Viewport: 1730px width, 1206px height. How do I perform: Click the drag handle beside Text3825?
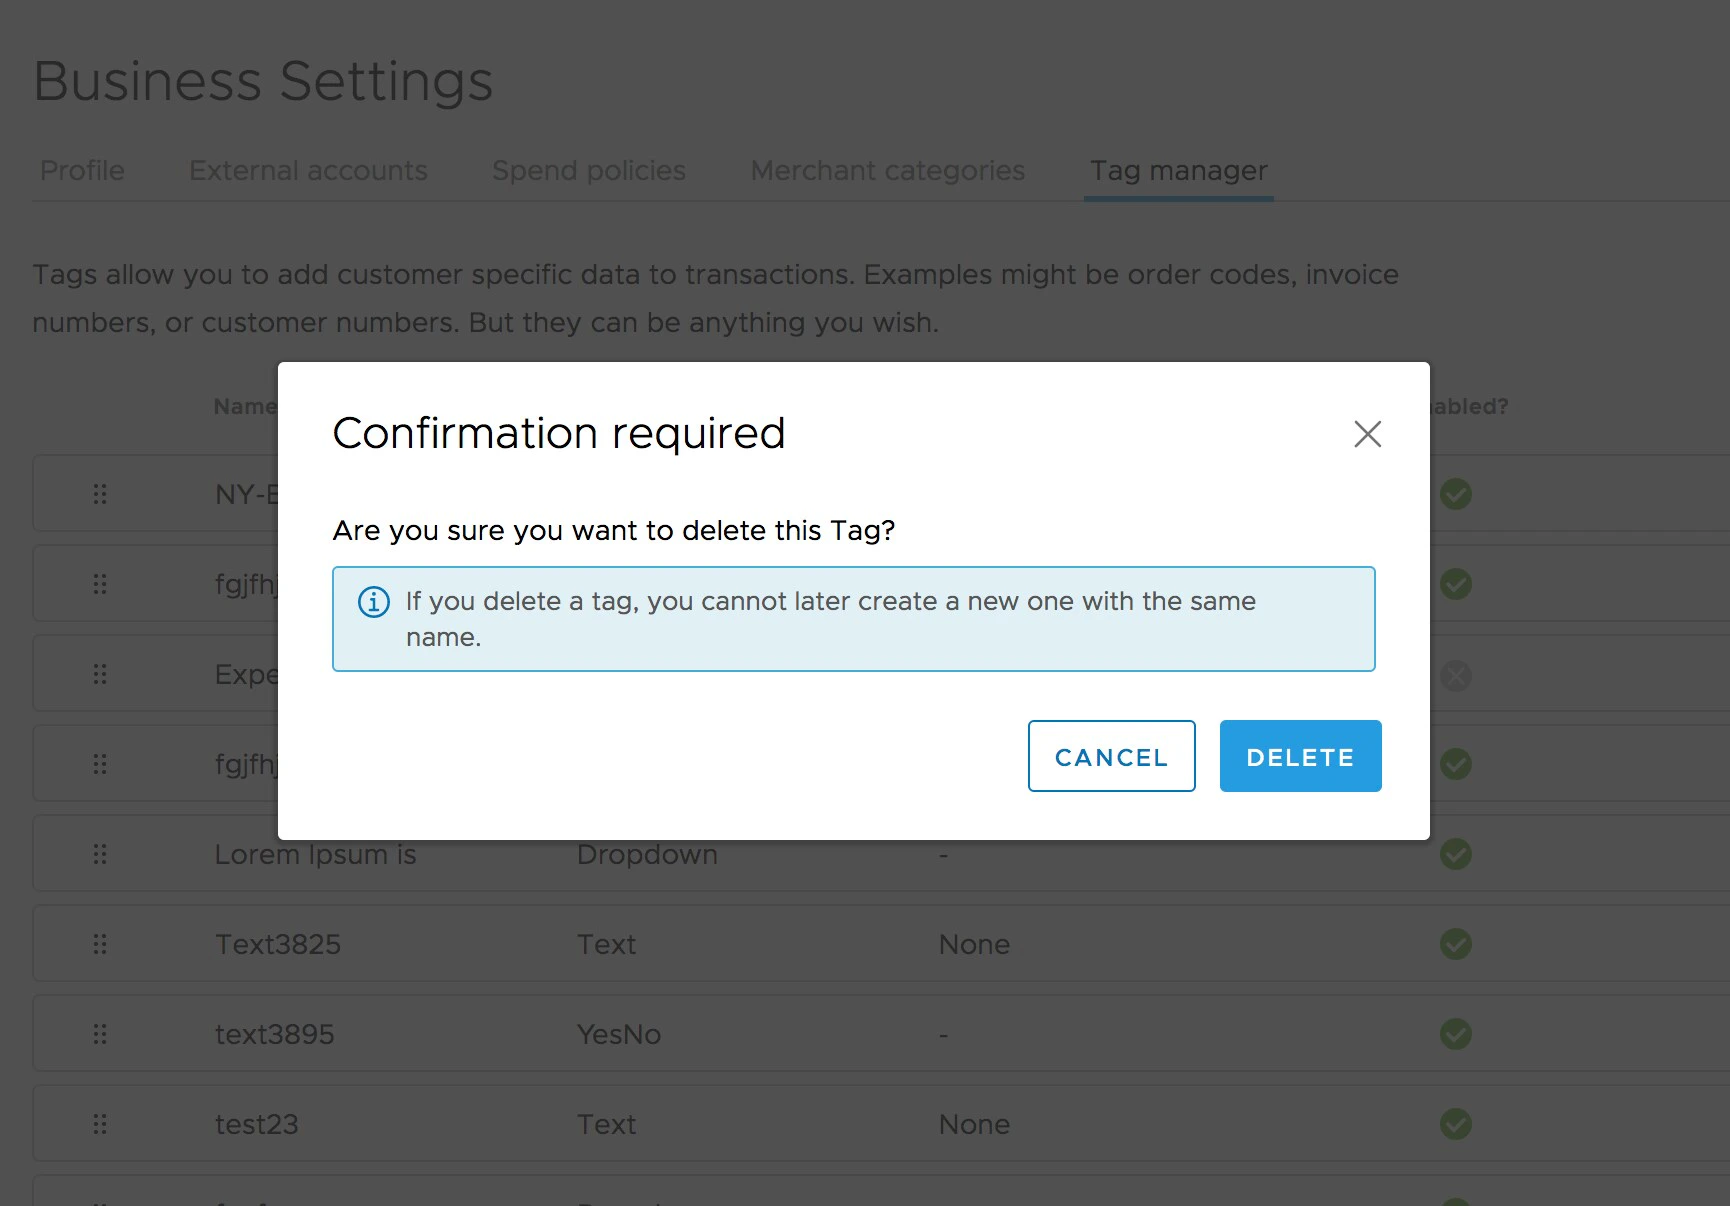(99, 943)
